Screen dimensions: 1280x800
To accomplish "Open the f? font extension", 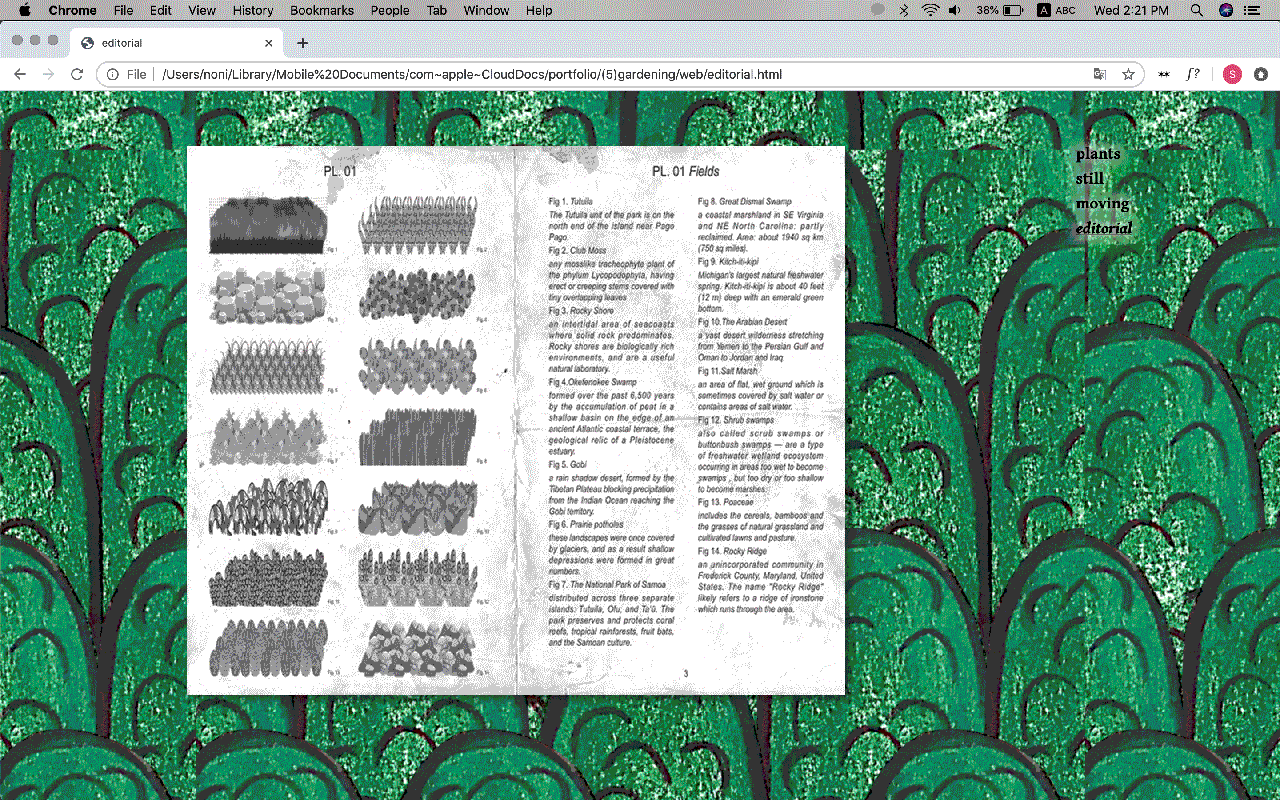I will (x=1193, y=74).
